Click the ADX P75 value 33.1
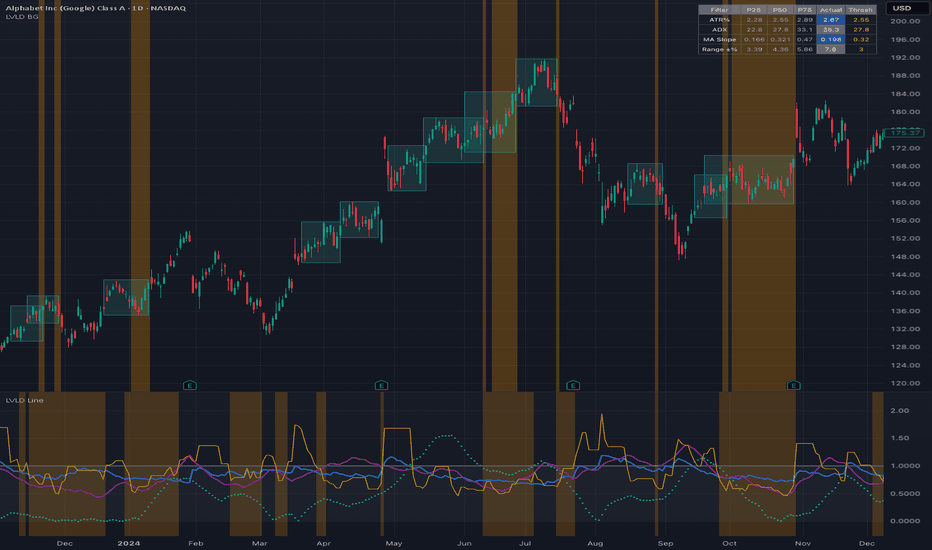The width and height of the screenshot is (932, 550). [x=805, y=29]
